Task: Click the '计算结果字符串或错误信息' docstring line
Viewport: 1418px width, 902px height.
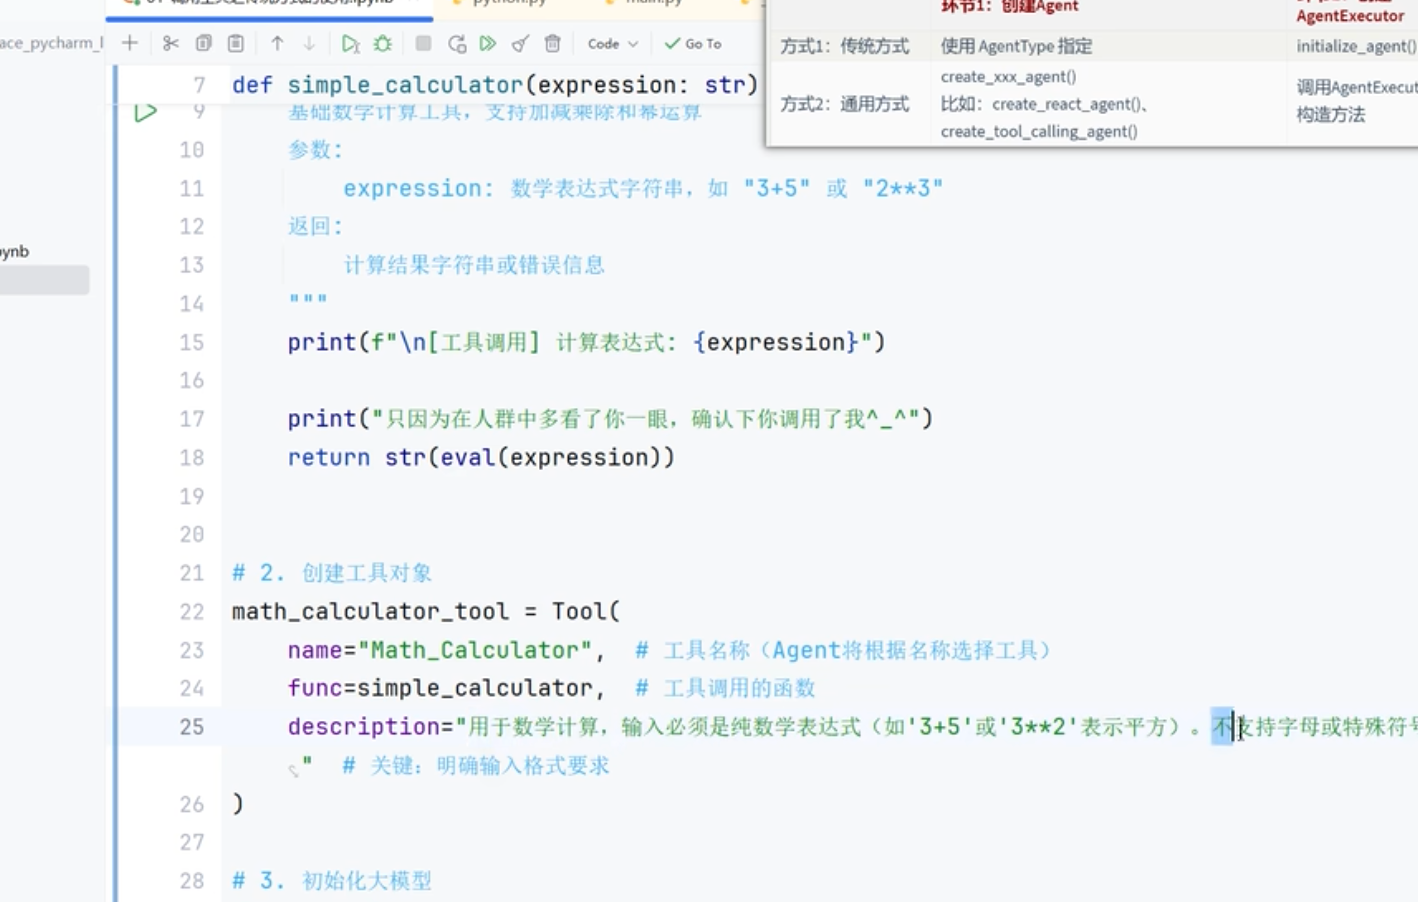Action: tap(474, 265)
